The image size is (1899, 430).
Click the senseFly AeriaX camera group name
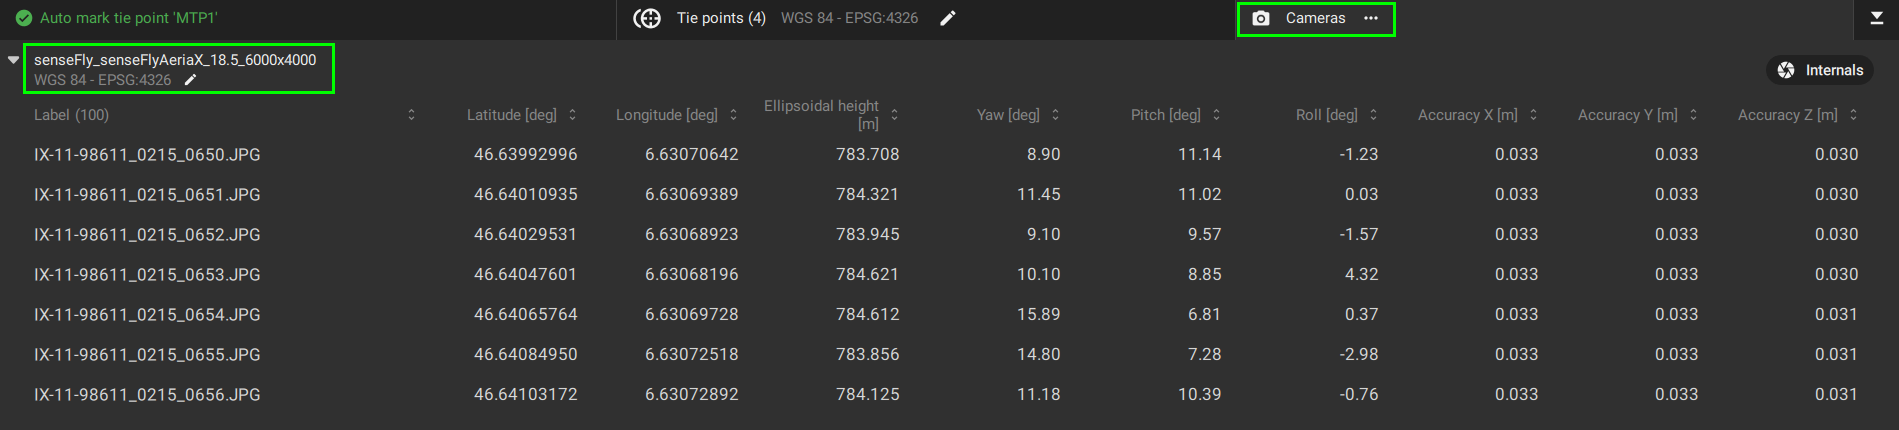point(175,60)
